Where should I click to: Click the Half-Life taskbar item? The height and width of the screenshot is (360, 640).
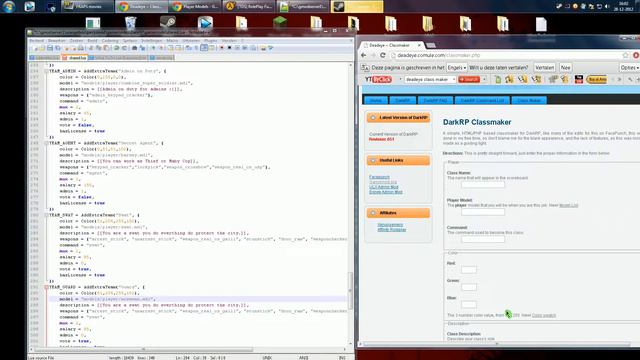coord(249,6)
